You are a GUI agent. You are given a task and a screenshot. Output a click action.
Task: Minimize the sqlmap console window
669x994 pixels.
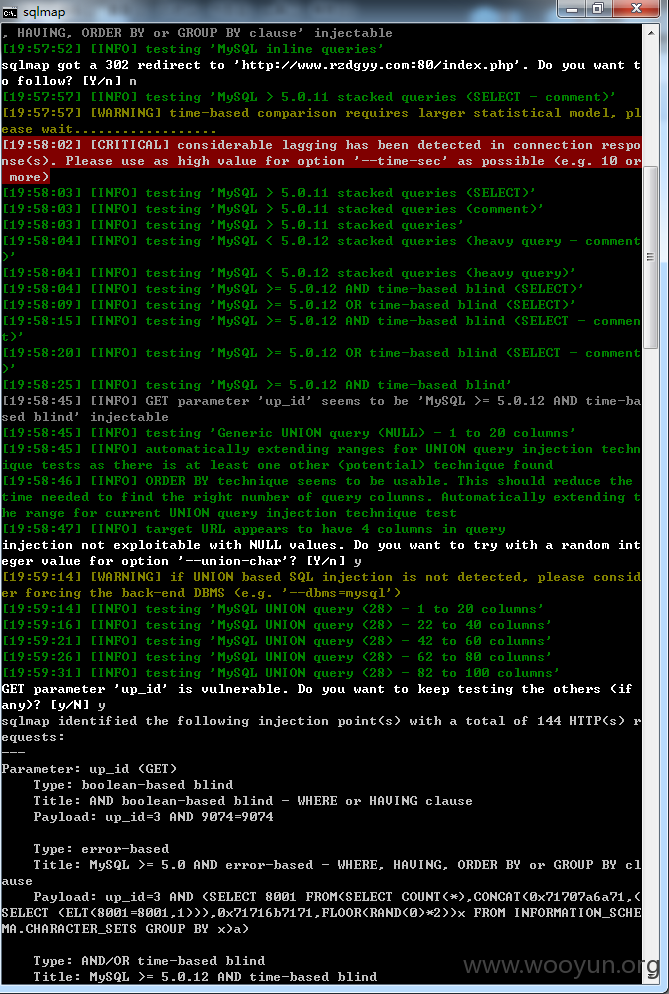pos(573,9)
